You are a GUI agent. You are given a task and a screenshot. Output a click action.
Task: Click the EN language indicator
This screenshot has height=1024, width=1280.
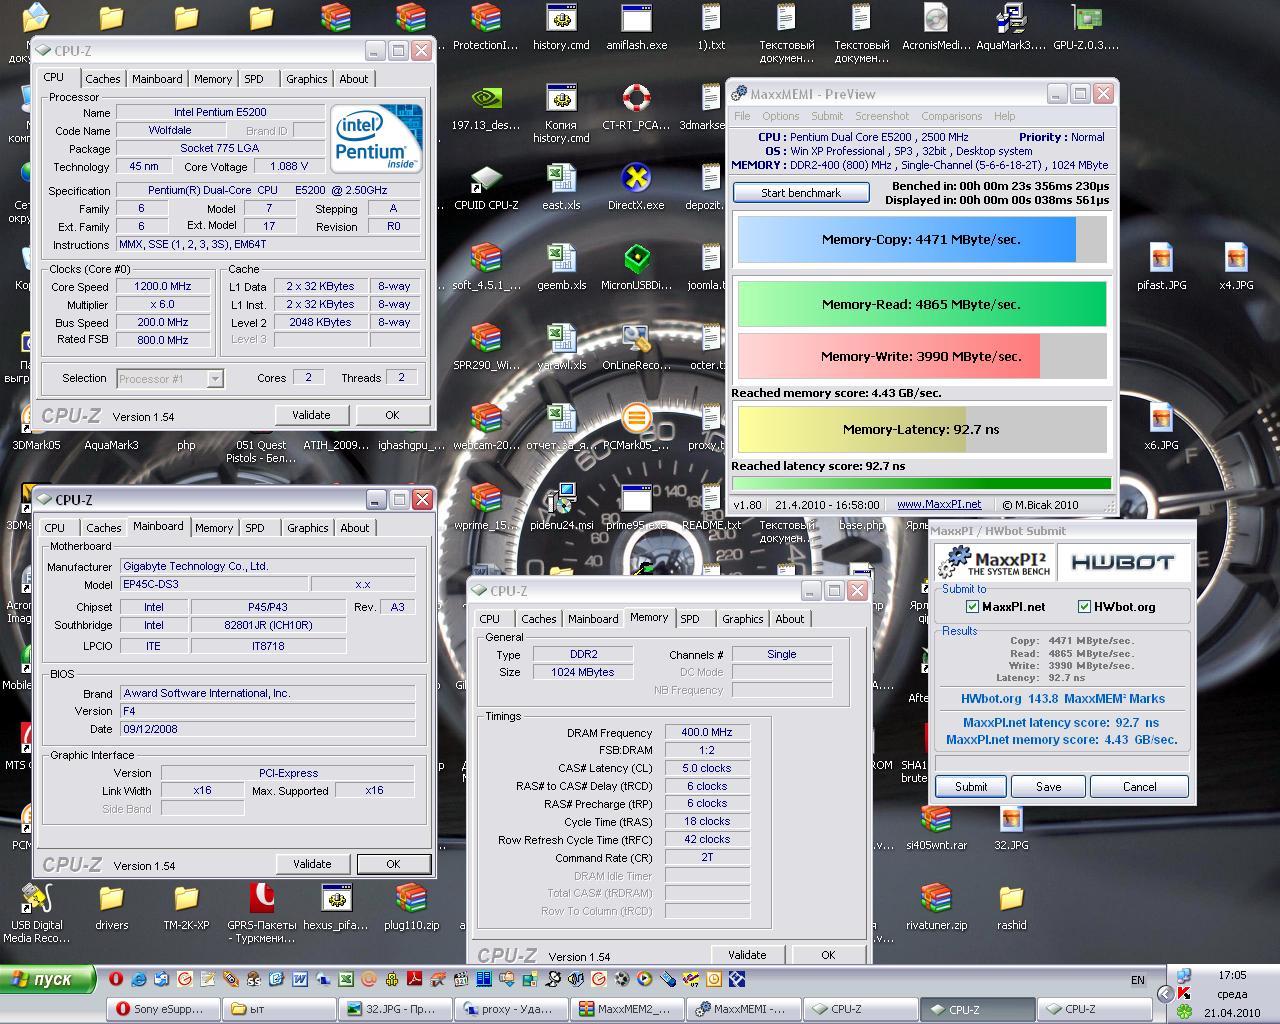click(1138, 980)
